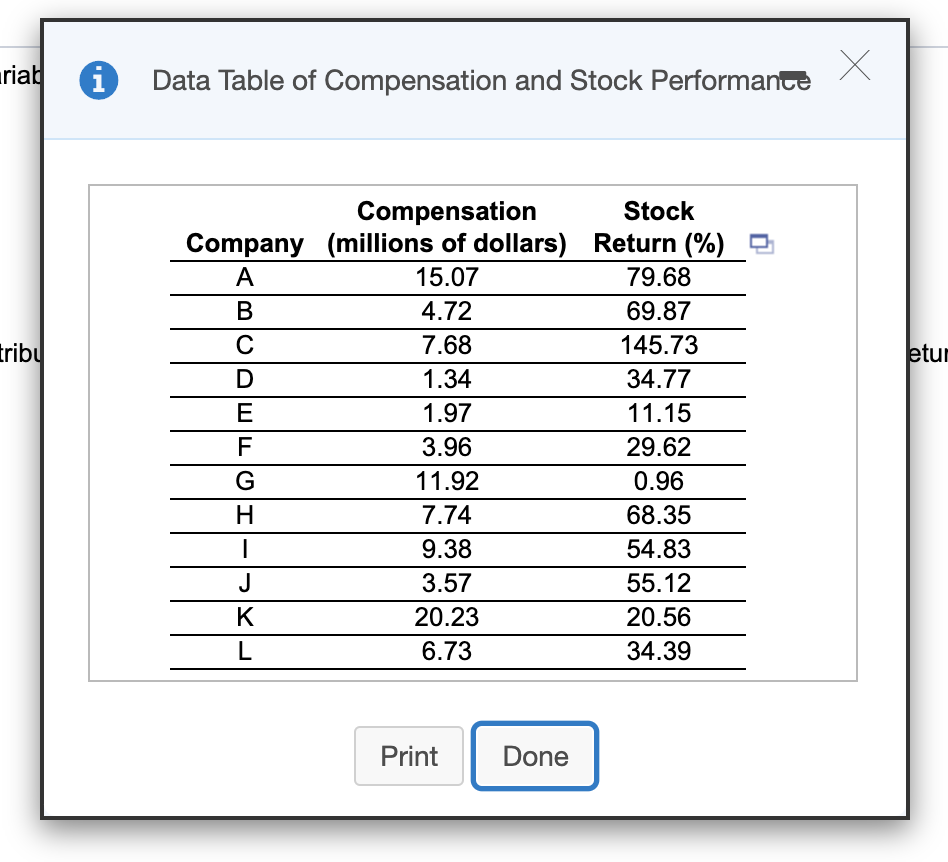The width and height of the screenshot is (948, 862).
Task: Select the compensation value 20.23
Action: (447, 618)
